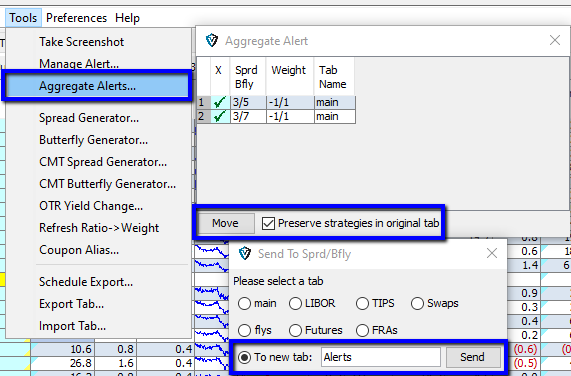The image size is (571, 376).
Task: Click the 1.6 cell in background grid
Action: coord(116,363)
